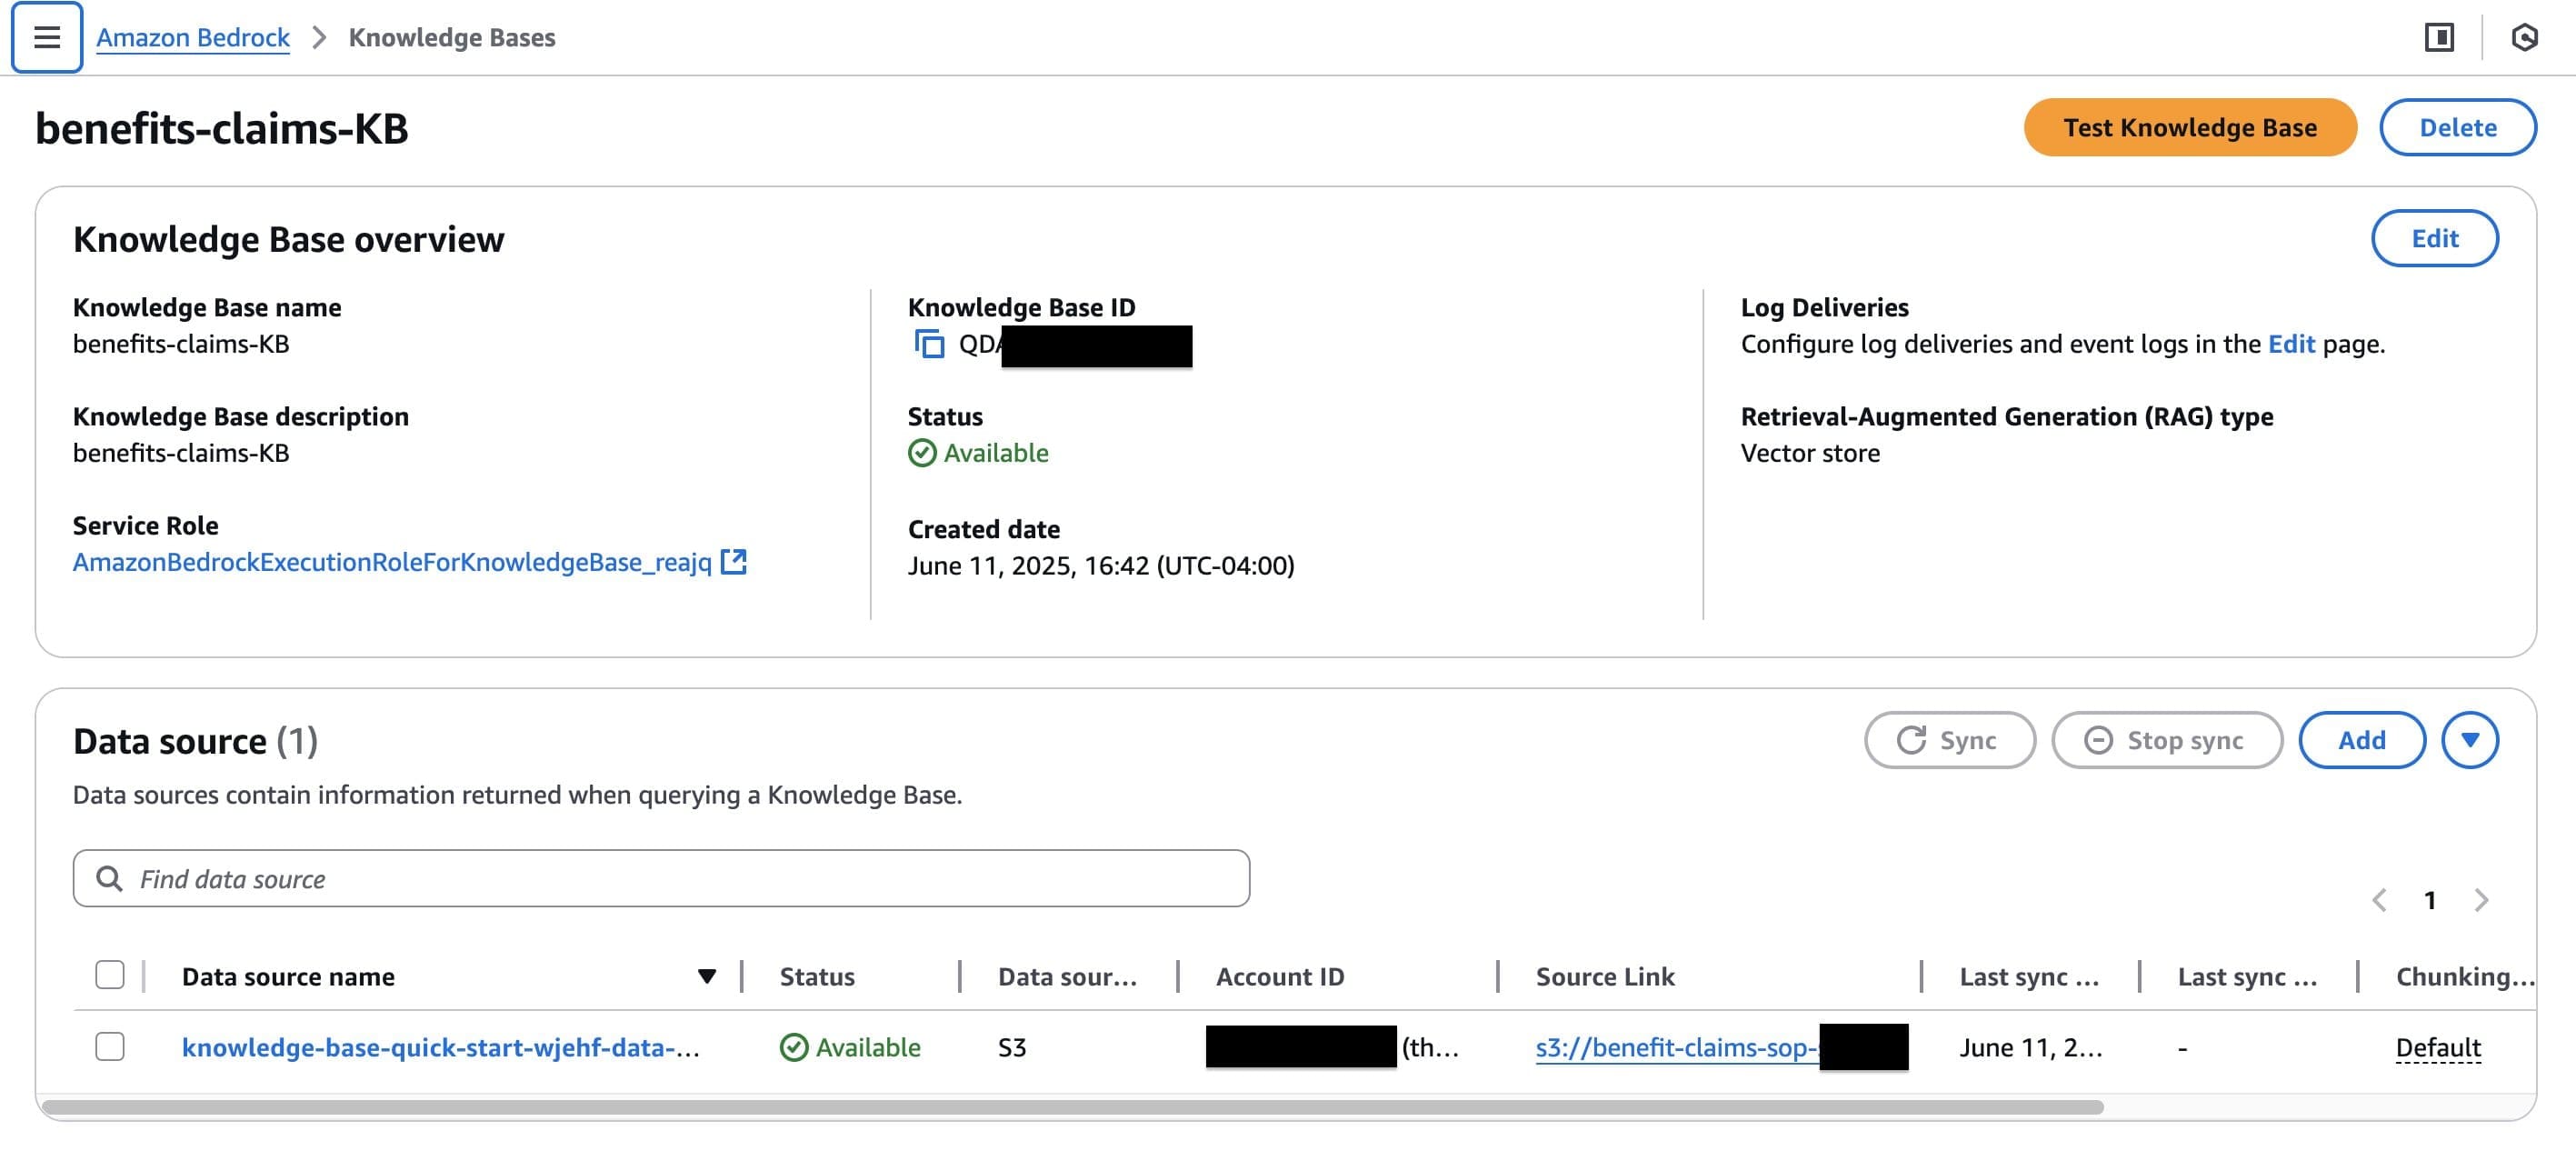
Task: Click the Test Knowledge Base button
Action: pos(2190,127)
